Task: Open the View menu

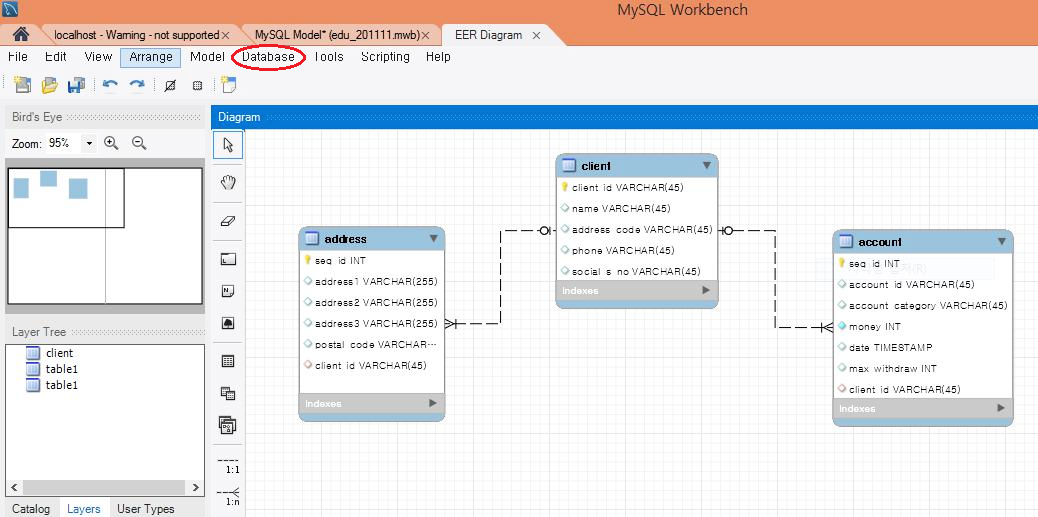Action: (x=98, y=57)
